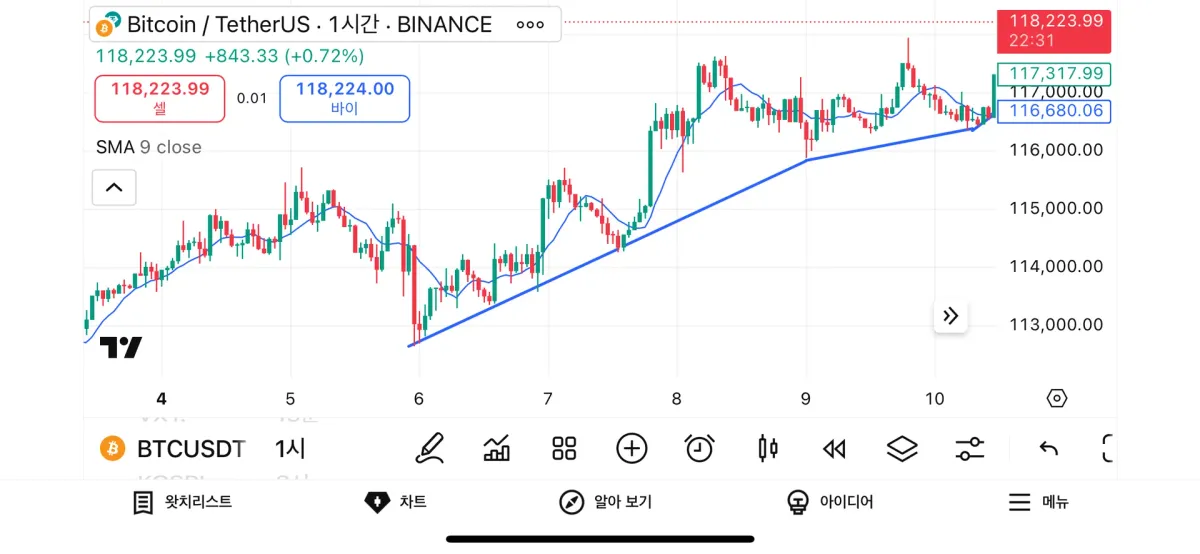The image size is (1200, 554).
Task: Undo last action with arrow icon
Action: coord(1048,448)
